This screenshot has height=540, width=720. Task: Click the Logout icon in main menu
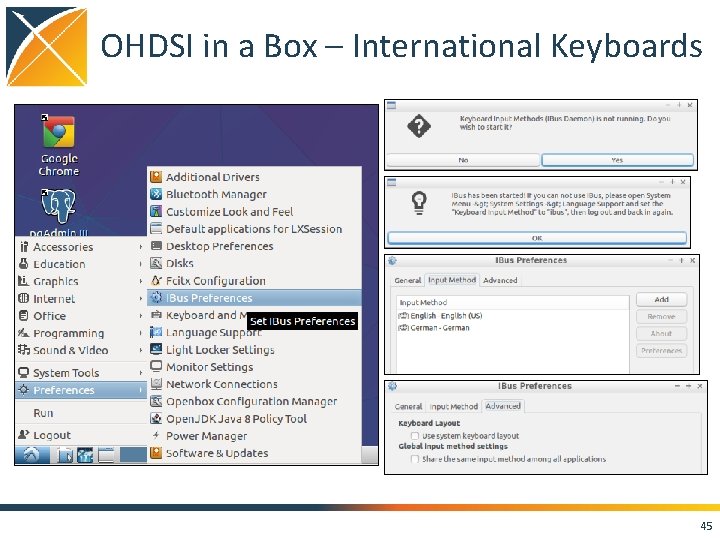23,434
